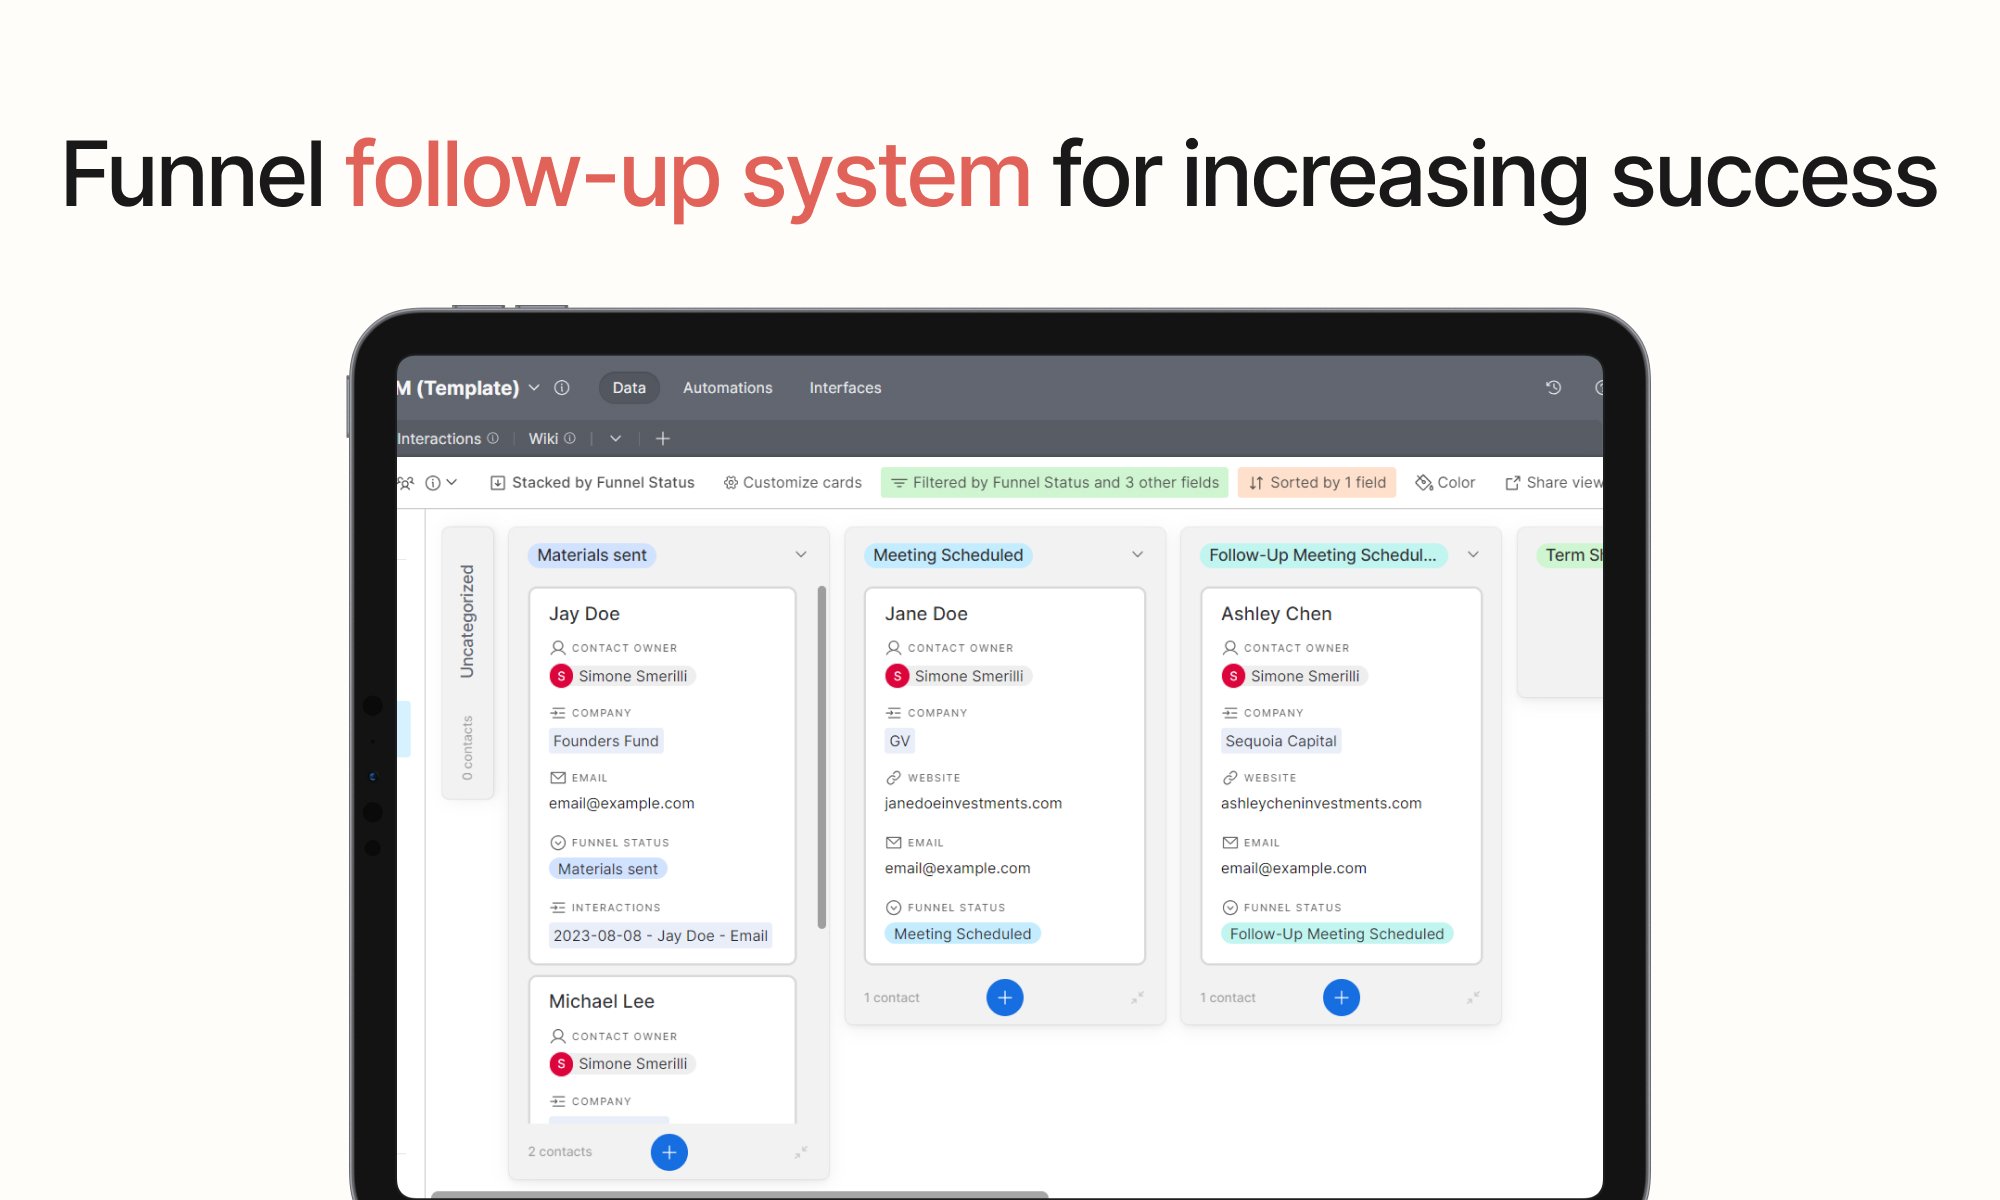The width and height of the screenshot is (2000, 1200).
Task: Open the Wiki table tab
Action: pos(543,438)
